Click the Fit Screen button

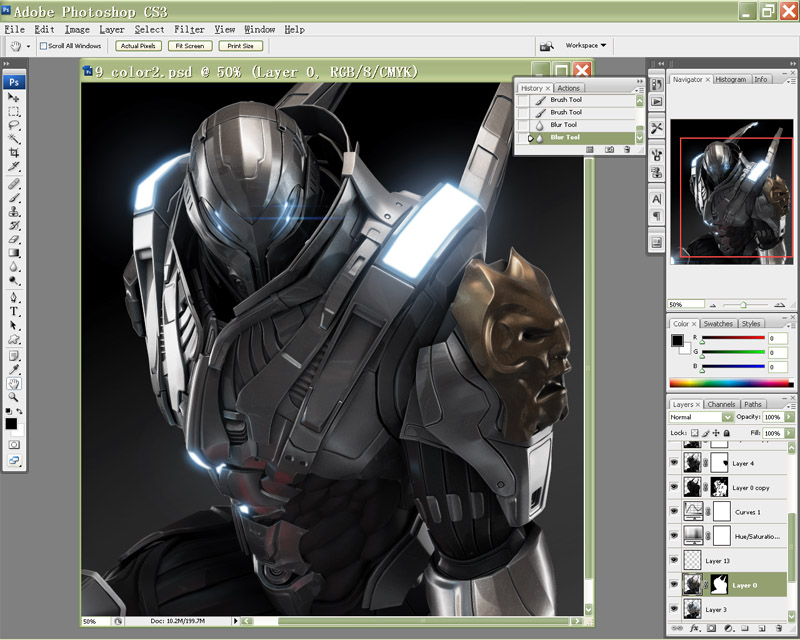pos(190,46)
